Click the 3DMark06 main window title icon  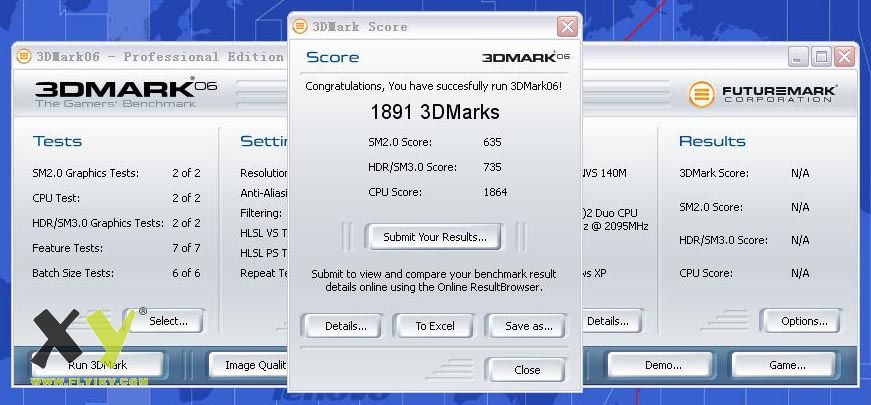(x=23, y=57)
